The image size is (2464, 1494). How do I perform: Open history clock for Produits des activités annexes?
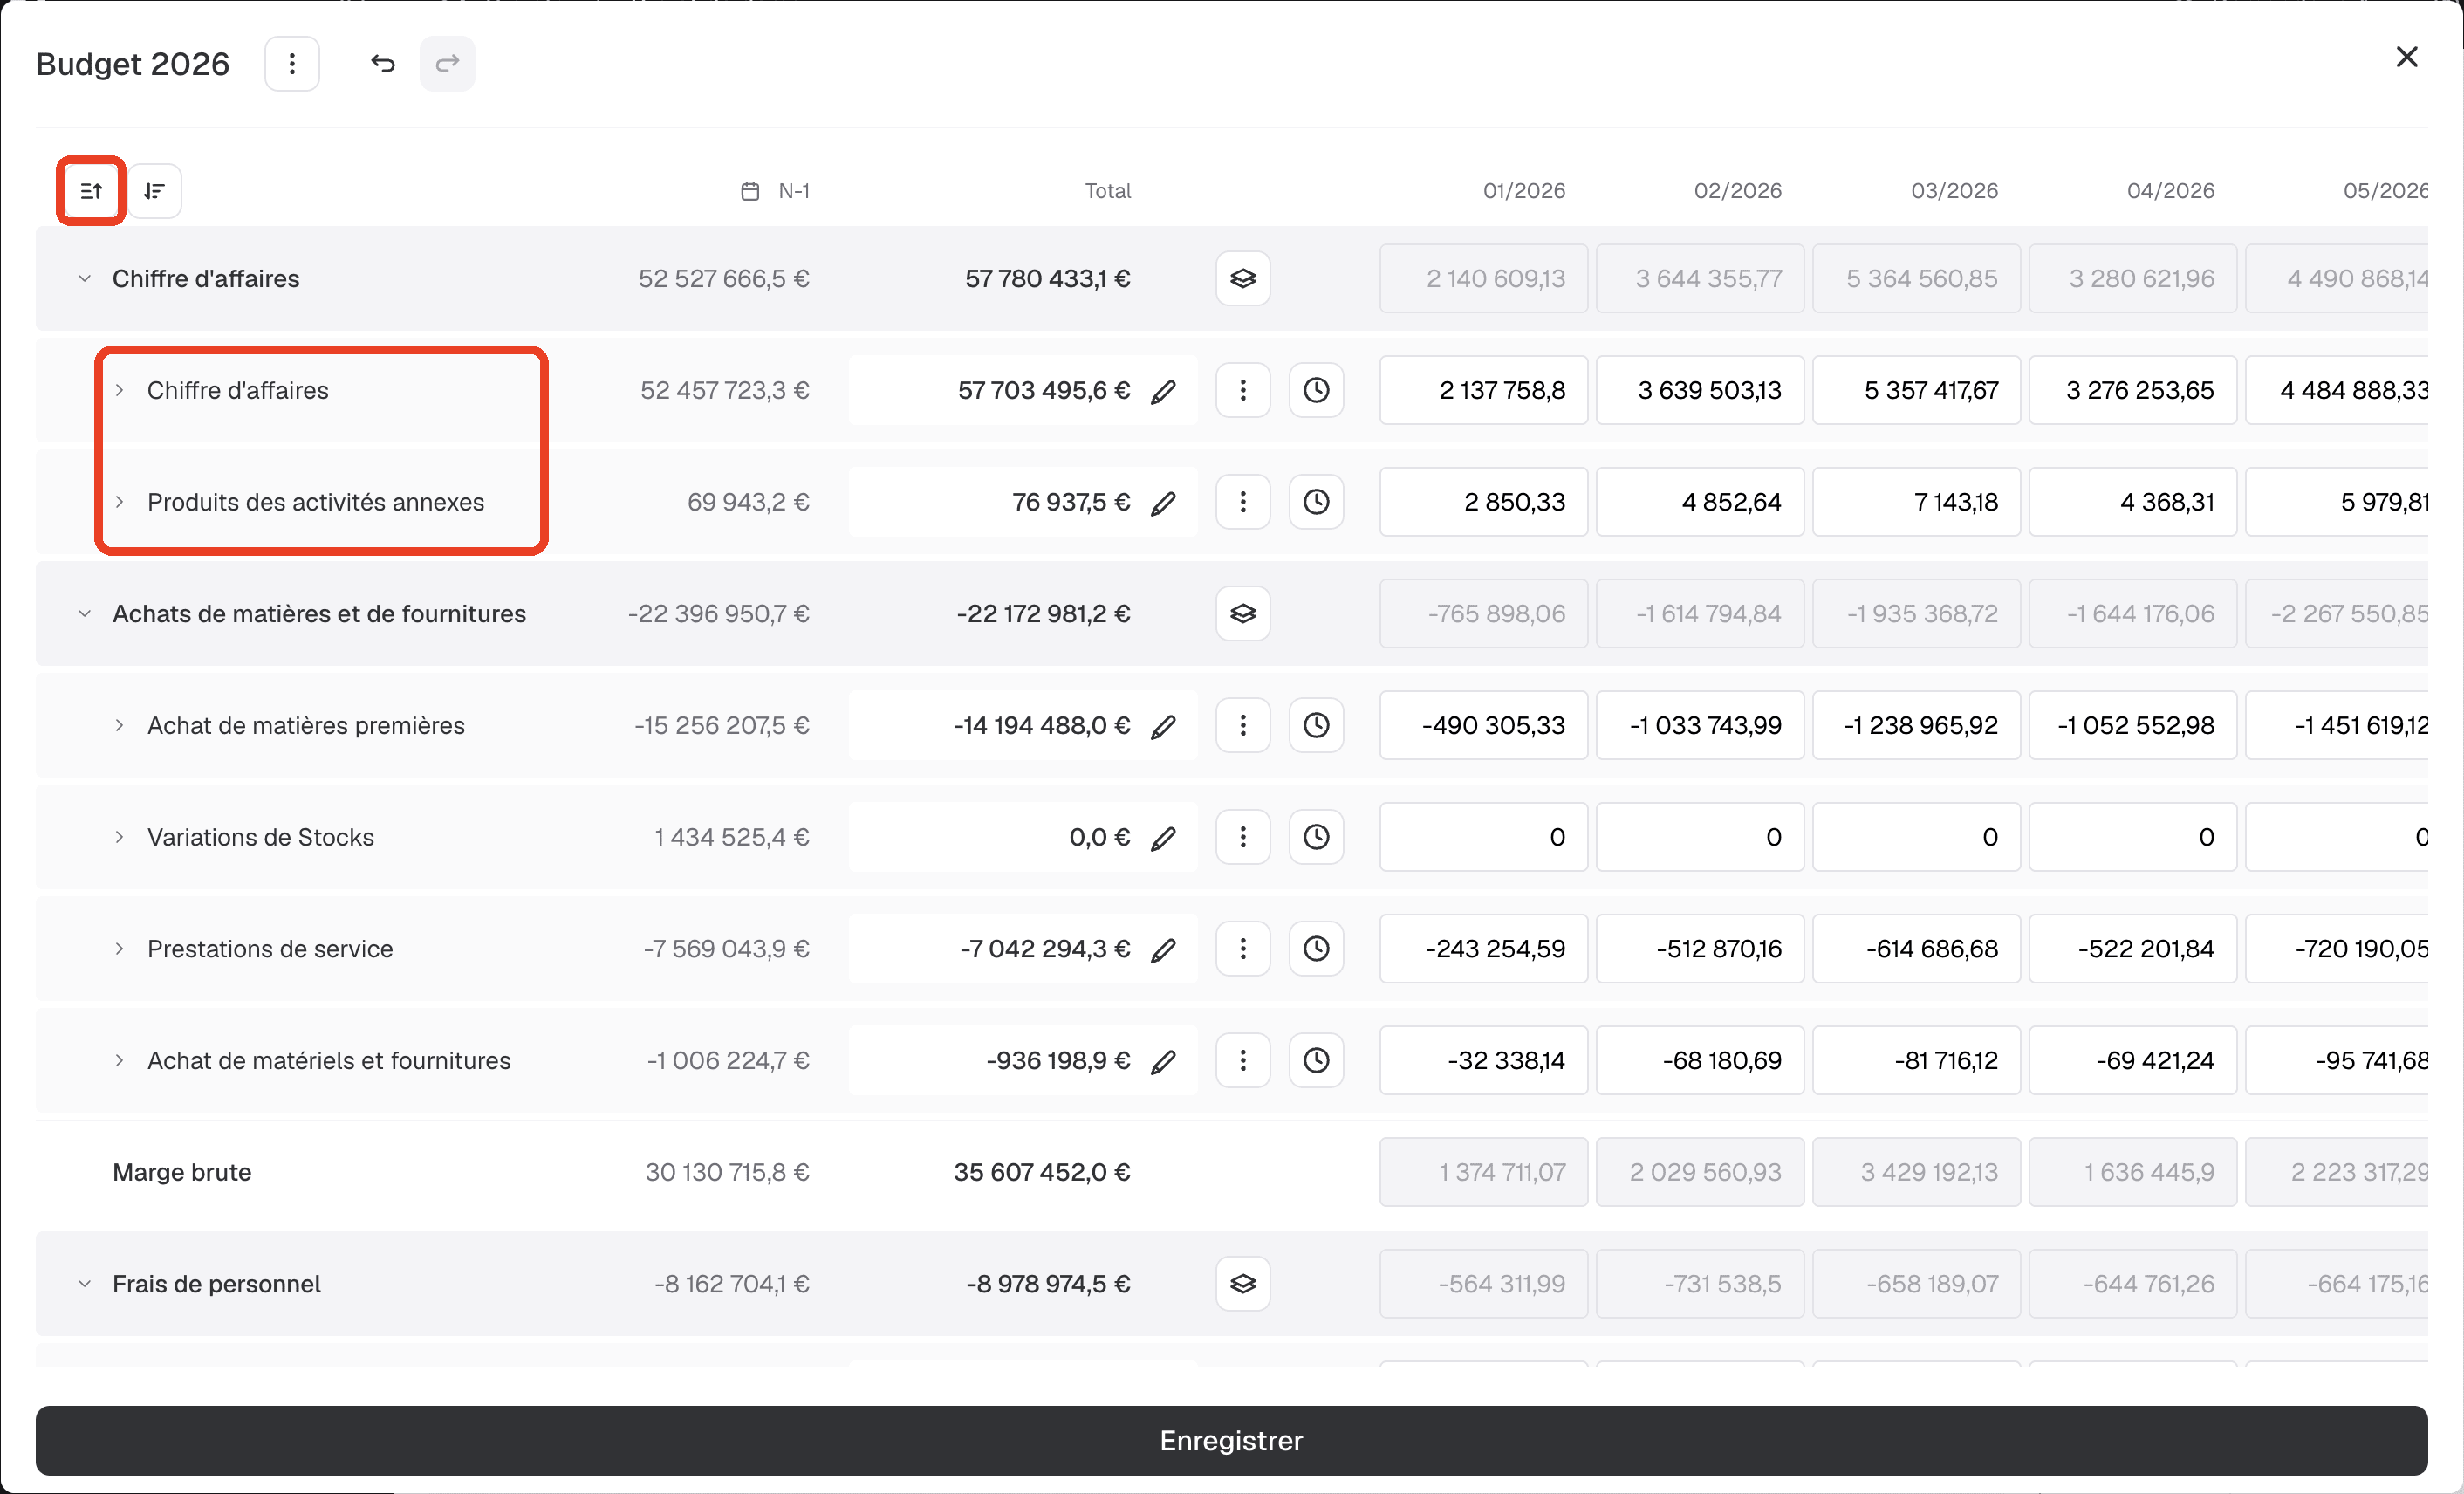coord(1316,502)
